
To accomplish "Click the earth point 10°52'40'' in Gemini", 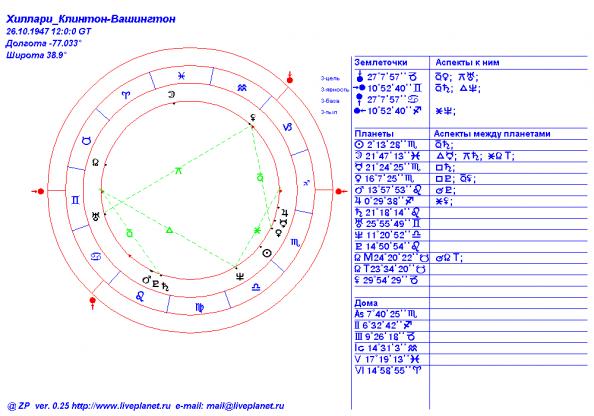I will pos(388,88).
